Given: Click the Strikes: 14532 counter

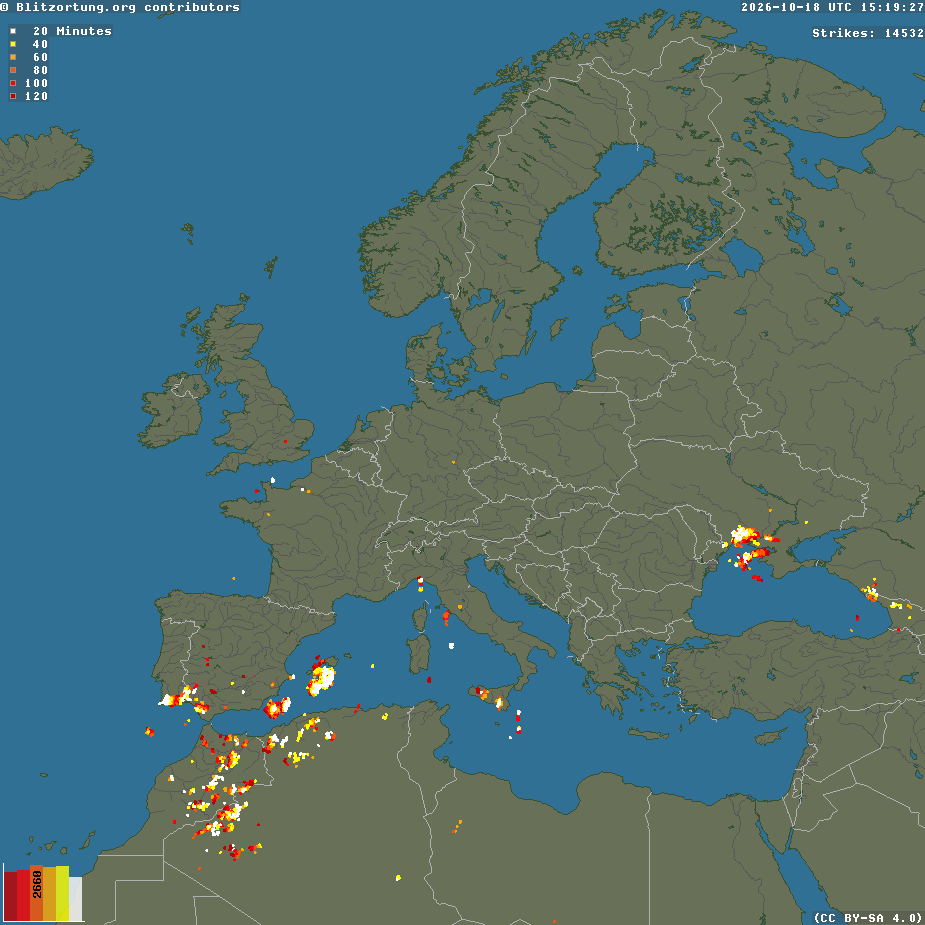Looking at the screenshot, I should tap(867, 33).
